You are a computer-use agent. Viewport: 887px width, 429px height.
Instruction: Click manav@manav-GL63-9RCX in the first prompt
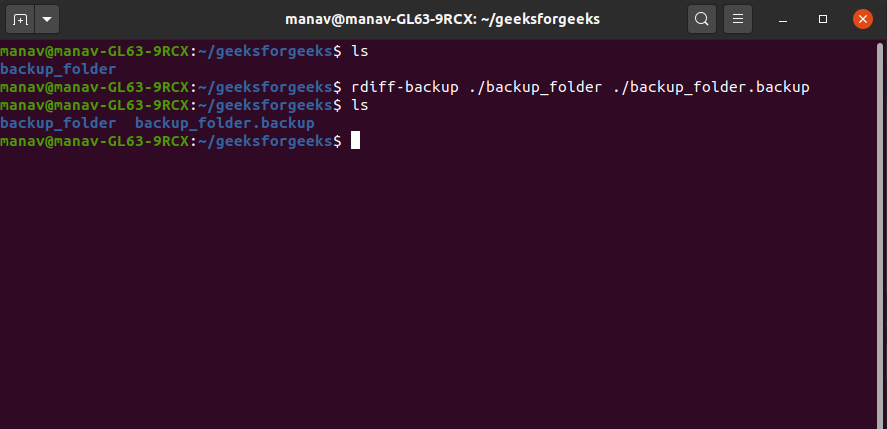(94, 51)
